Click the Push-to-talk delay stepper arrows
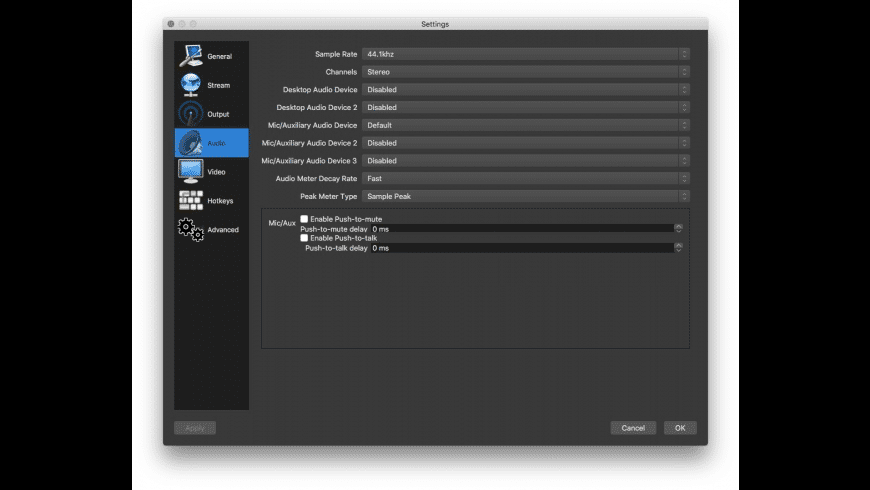 click(679, 247)
